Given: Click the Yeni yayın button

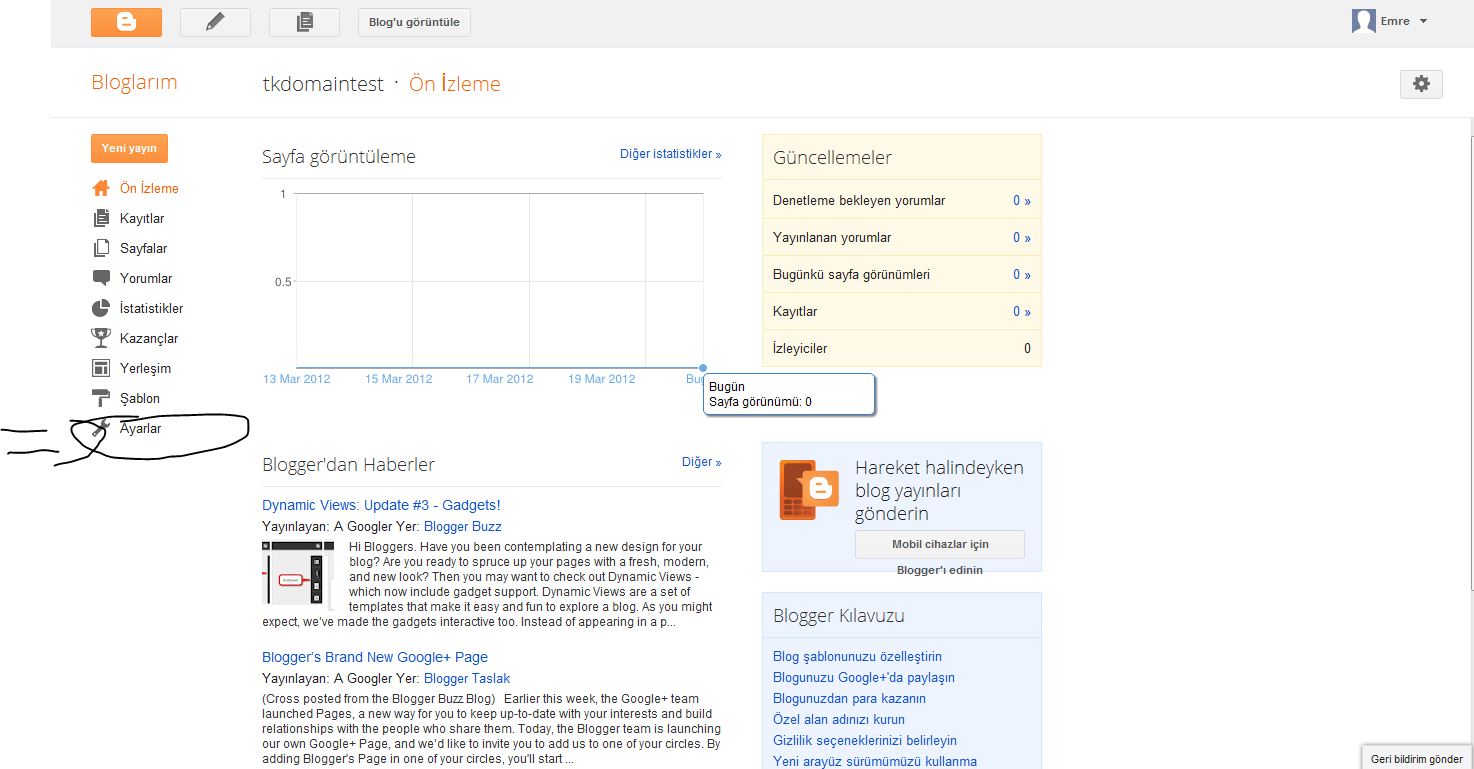Looking at the screenshot, I should 129,148.
